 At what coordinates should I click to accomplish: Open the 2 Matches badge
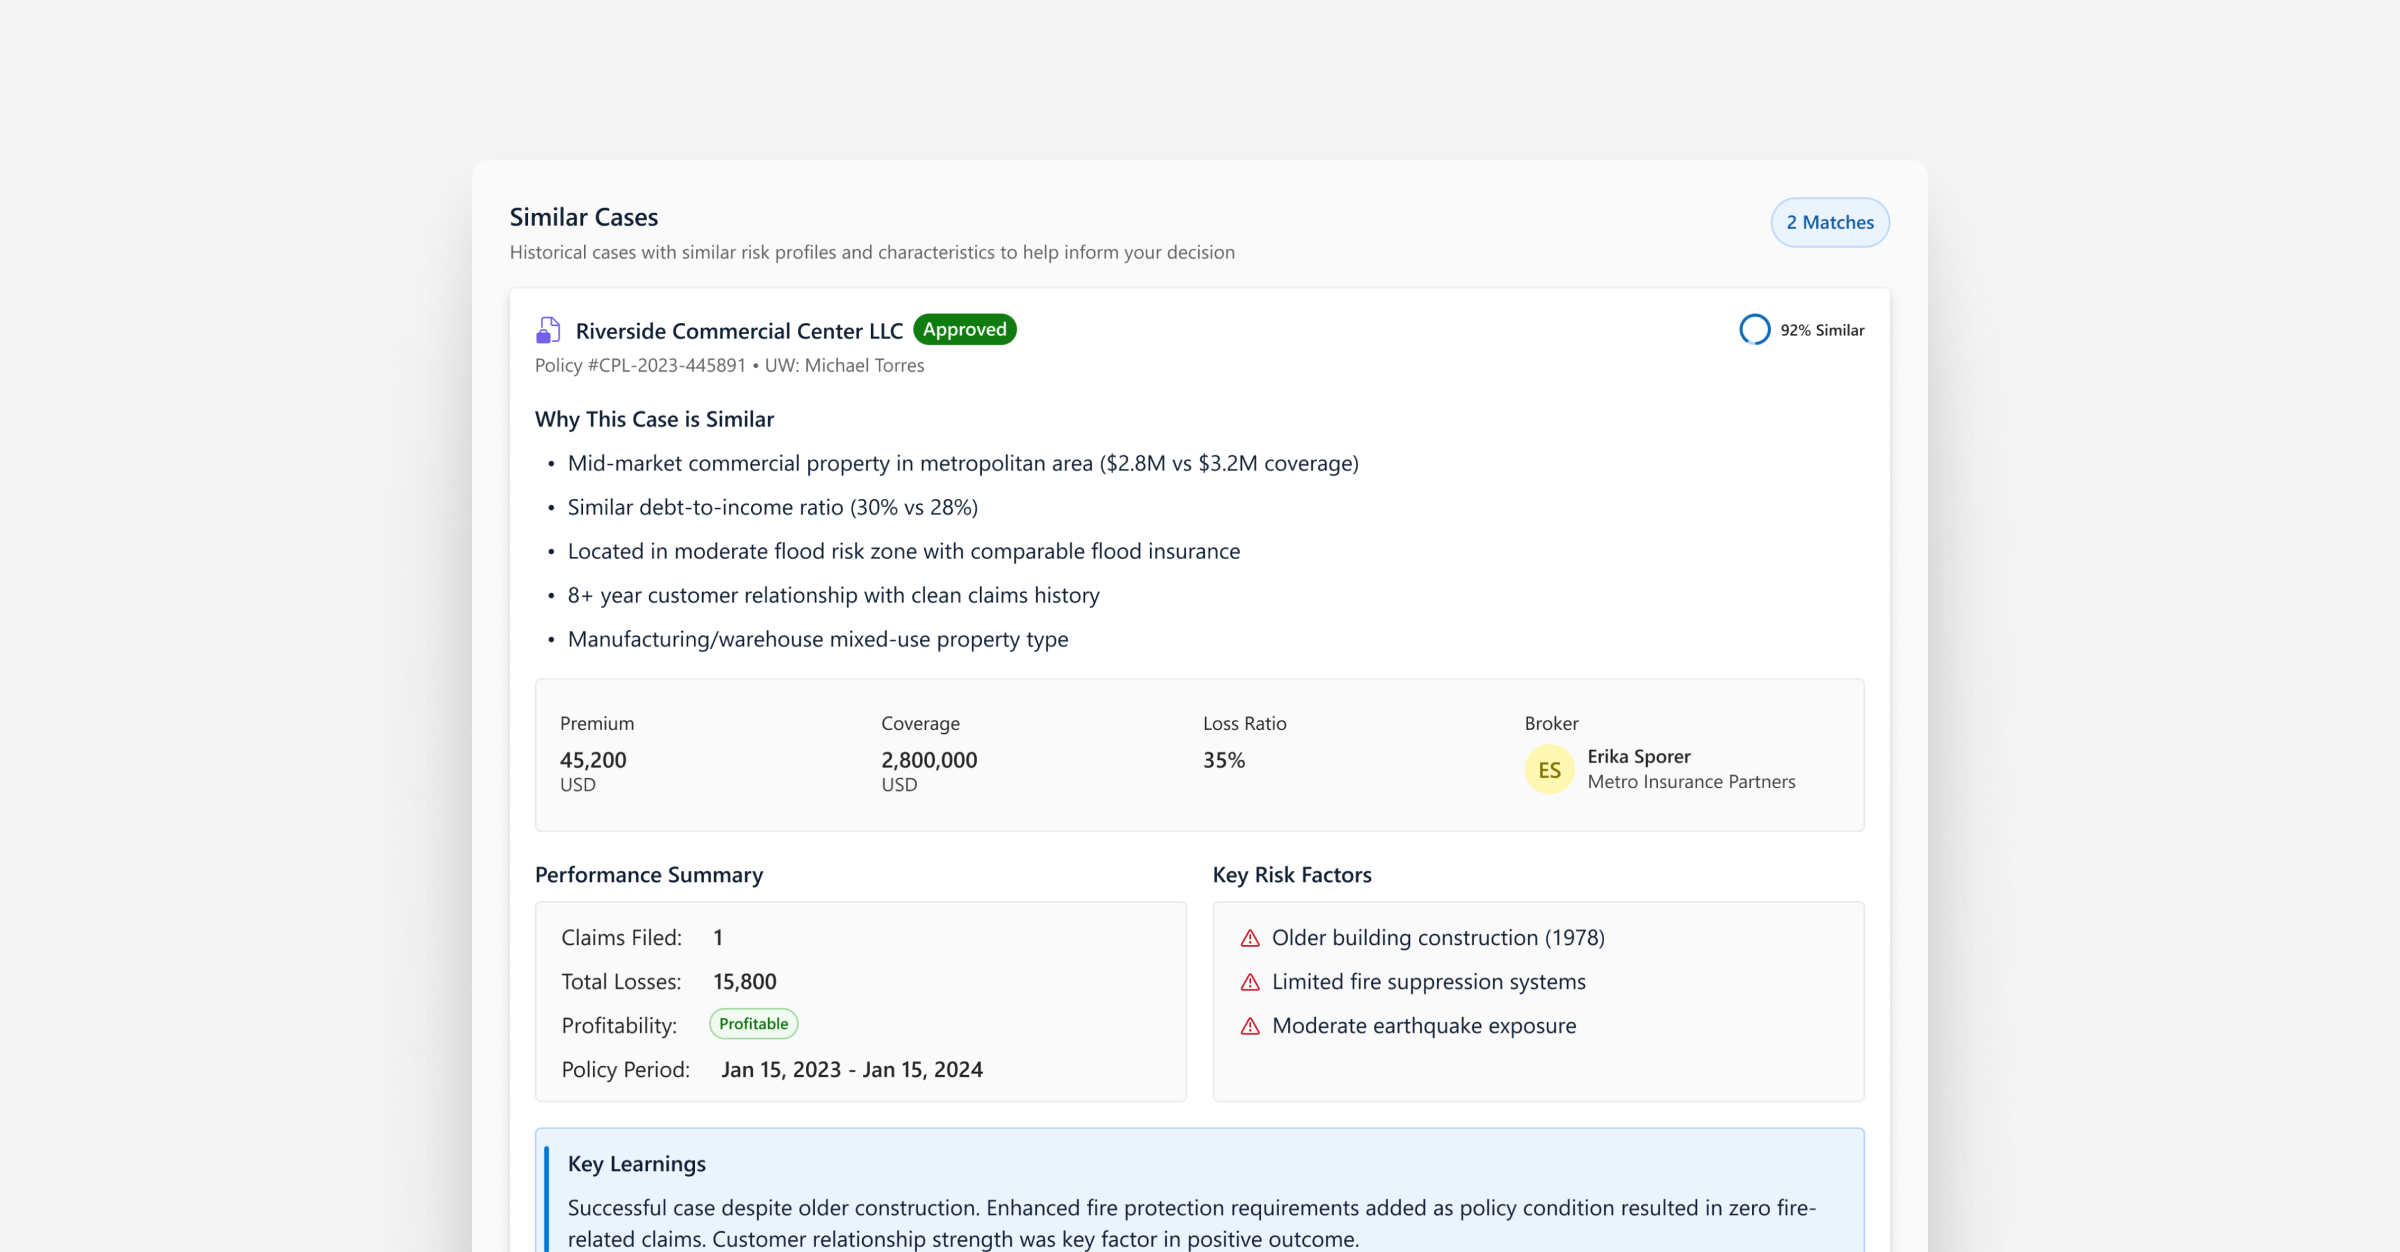coord(1829,222)
